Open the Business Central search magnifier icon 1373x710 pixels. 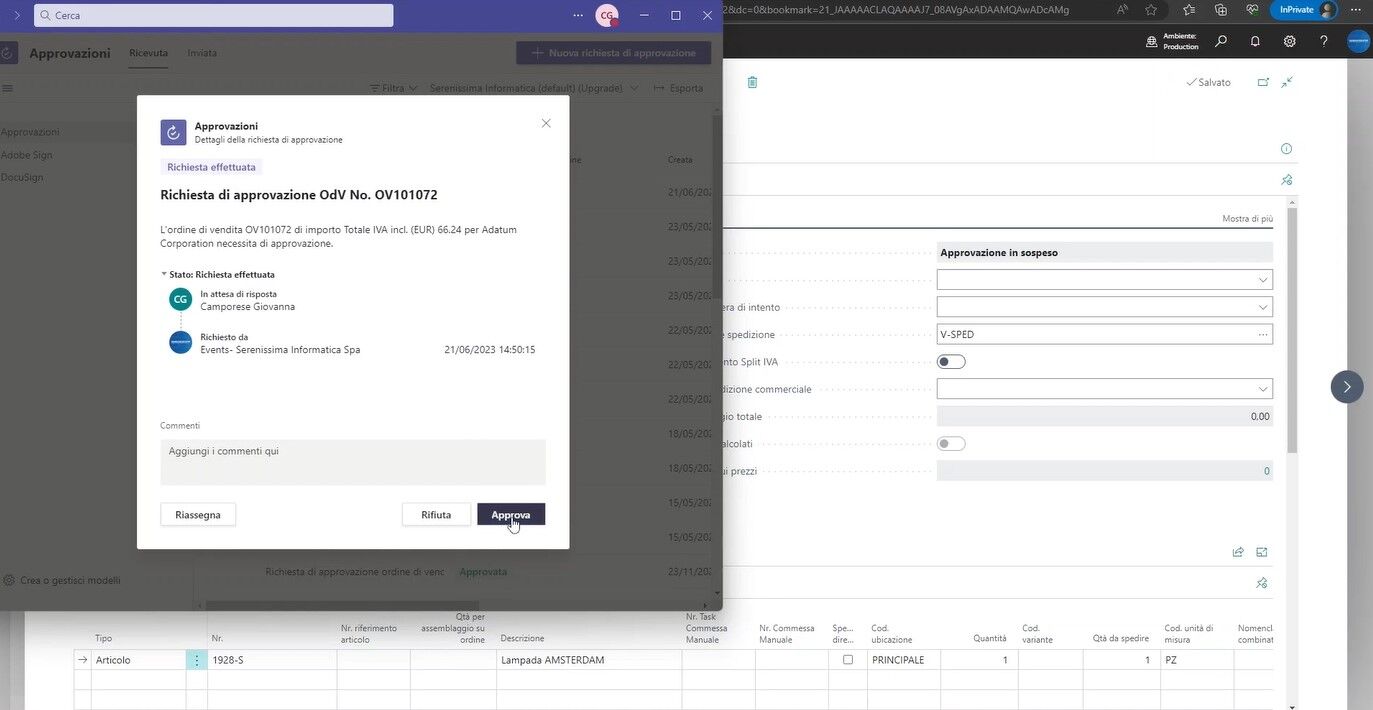click(x=1219, y=41)
